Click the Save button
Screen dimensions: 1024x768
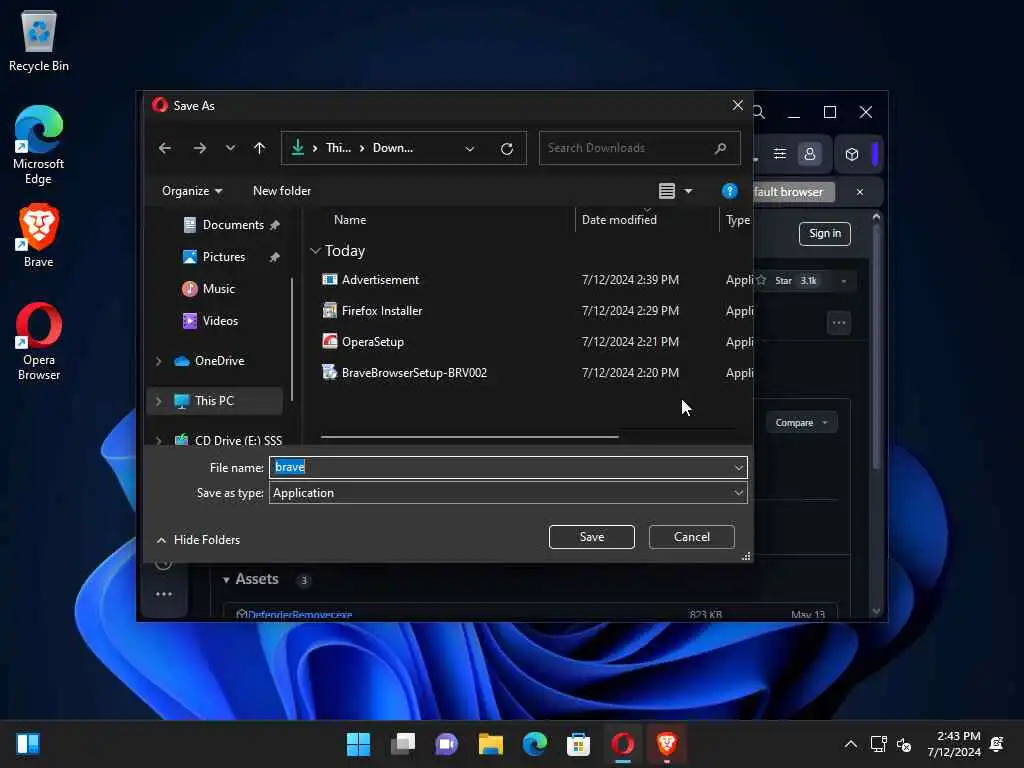(592, 537)
